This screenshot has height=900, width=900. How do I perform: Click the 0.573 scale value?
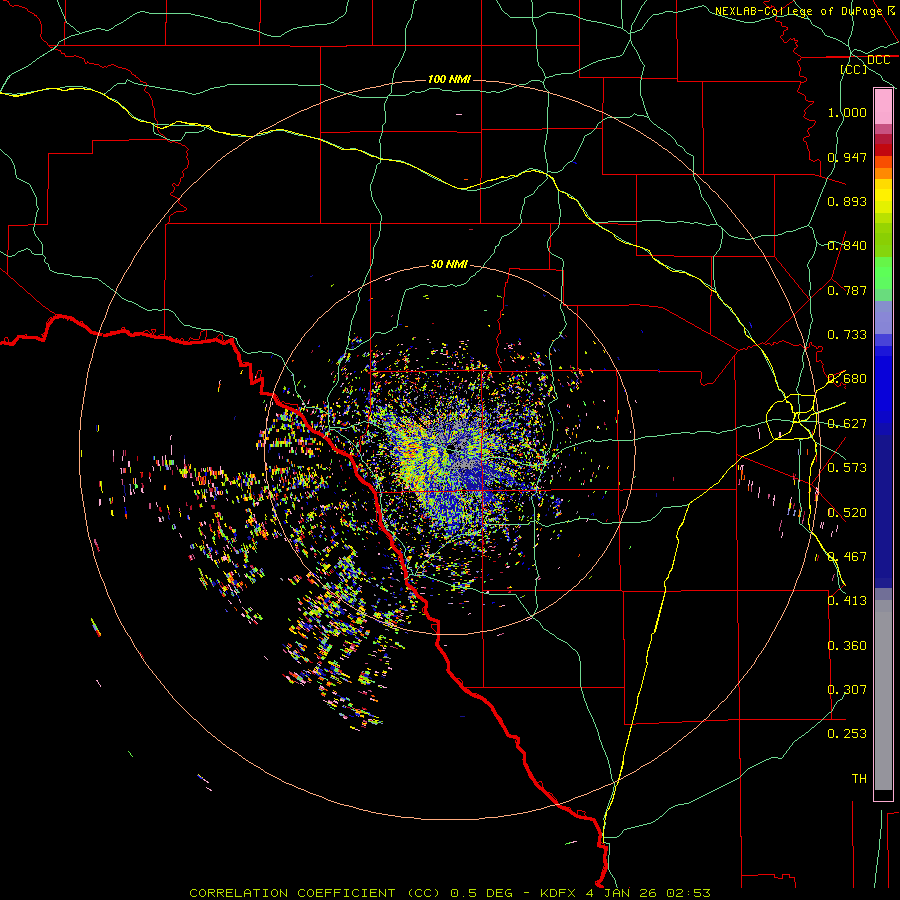click(x=847, y=468)
